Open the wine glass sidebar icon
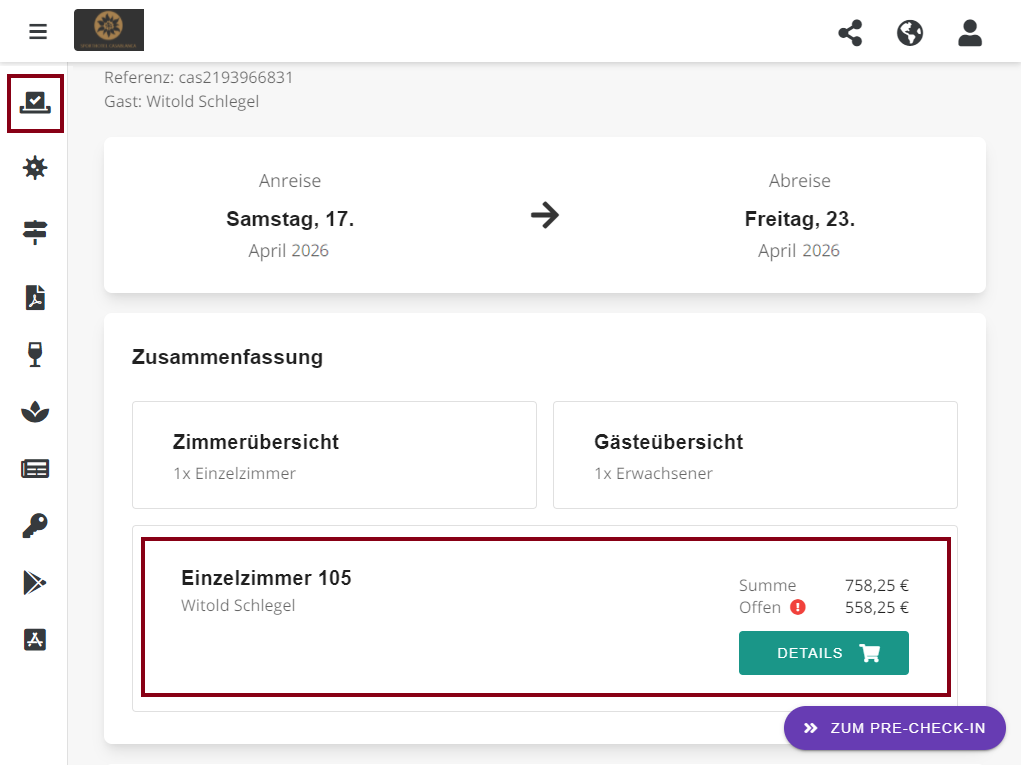The image size is (1021, 765). (35, 354)
